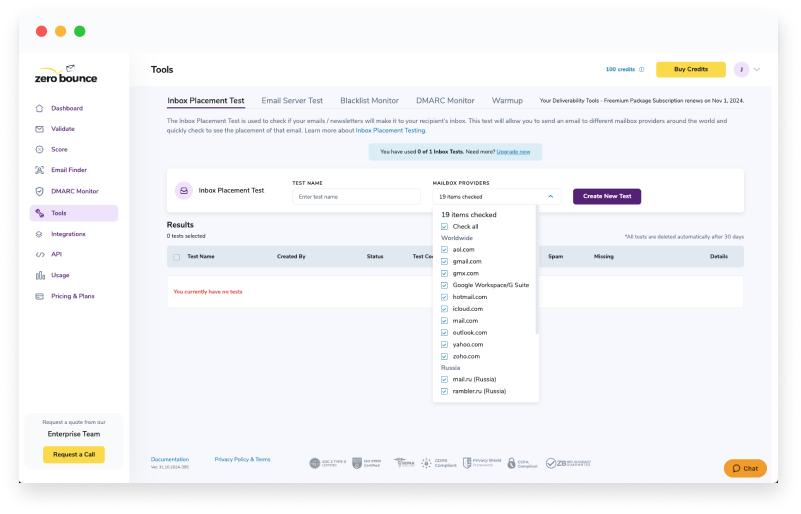This screenshot has height=514, width=801.
Task: Click the provider list scrollbar
Action: point(537,271)
